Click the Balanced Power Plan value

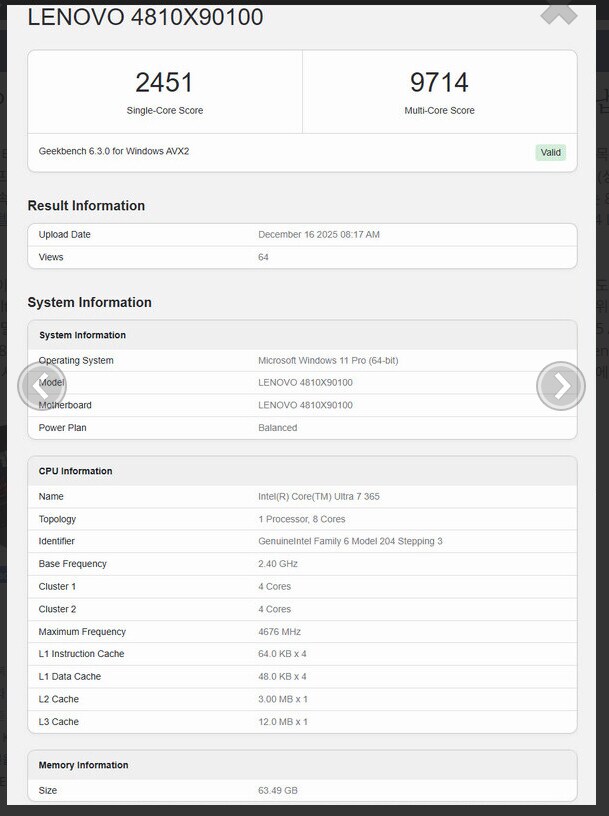278,428
